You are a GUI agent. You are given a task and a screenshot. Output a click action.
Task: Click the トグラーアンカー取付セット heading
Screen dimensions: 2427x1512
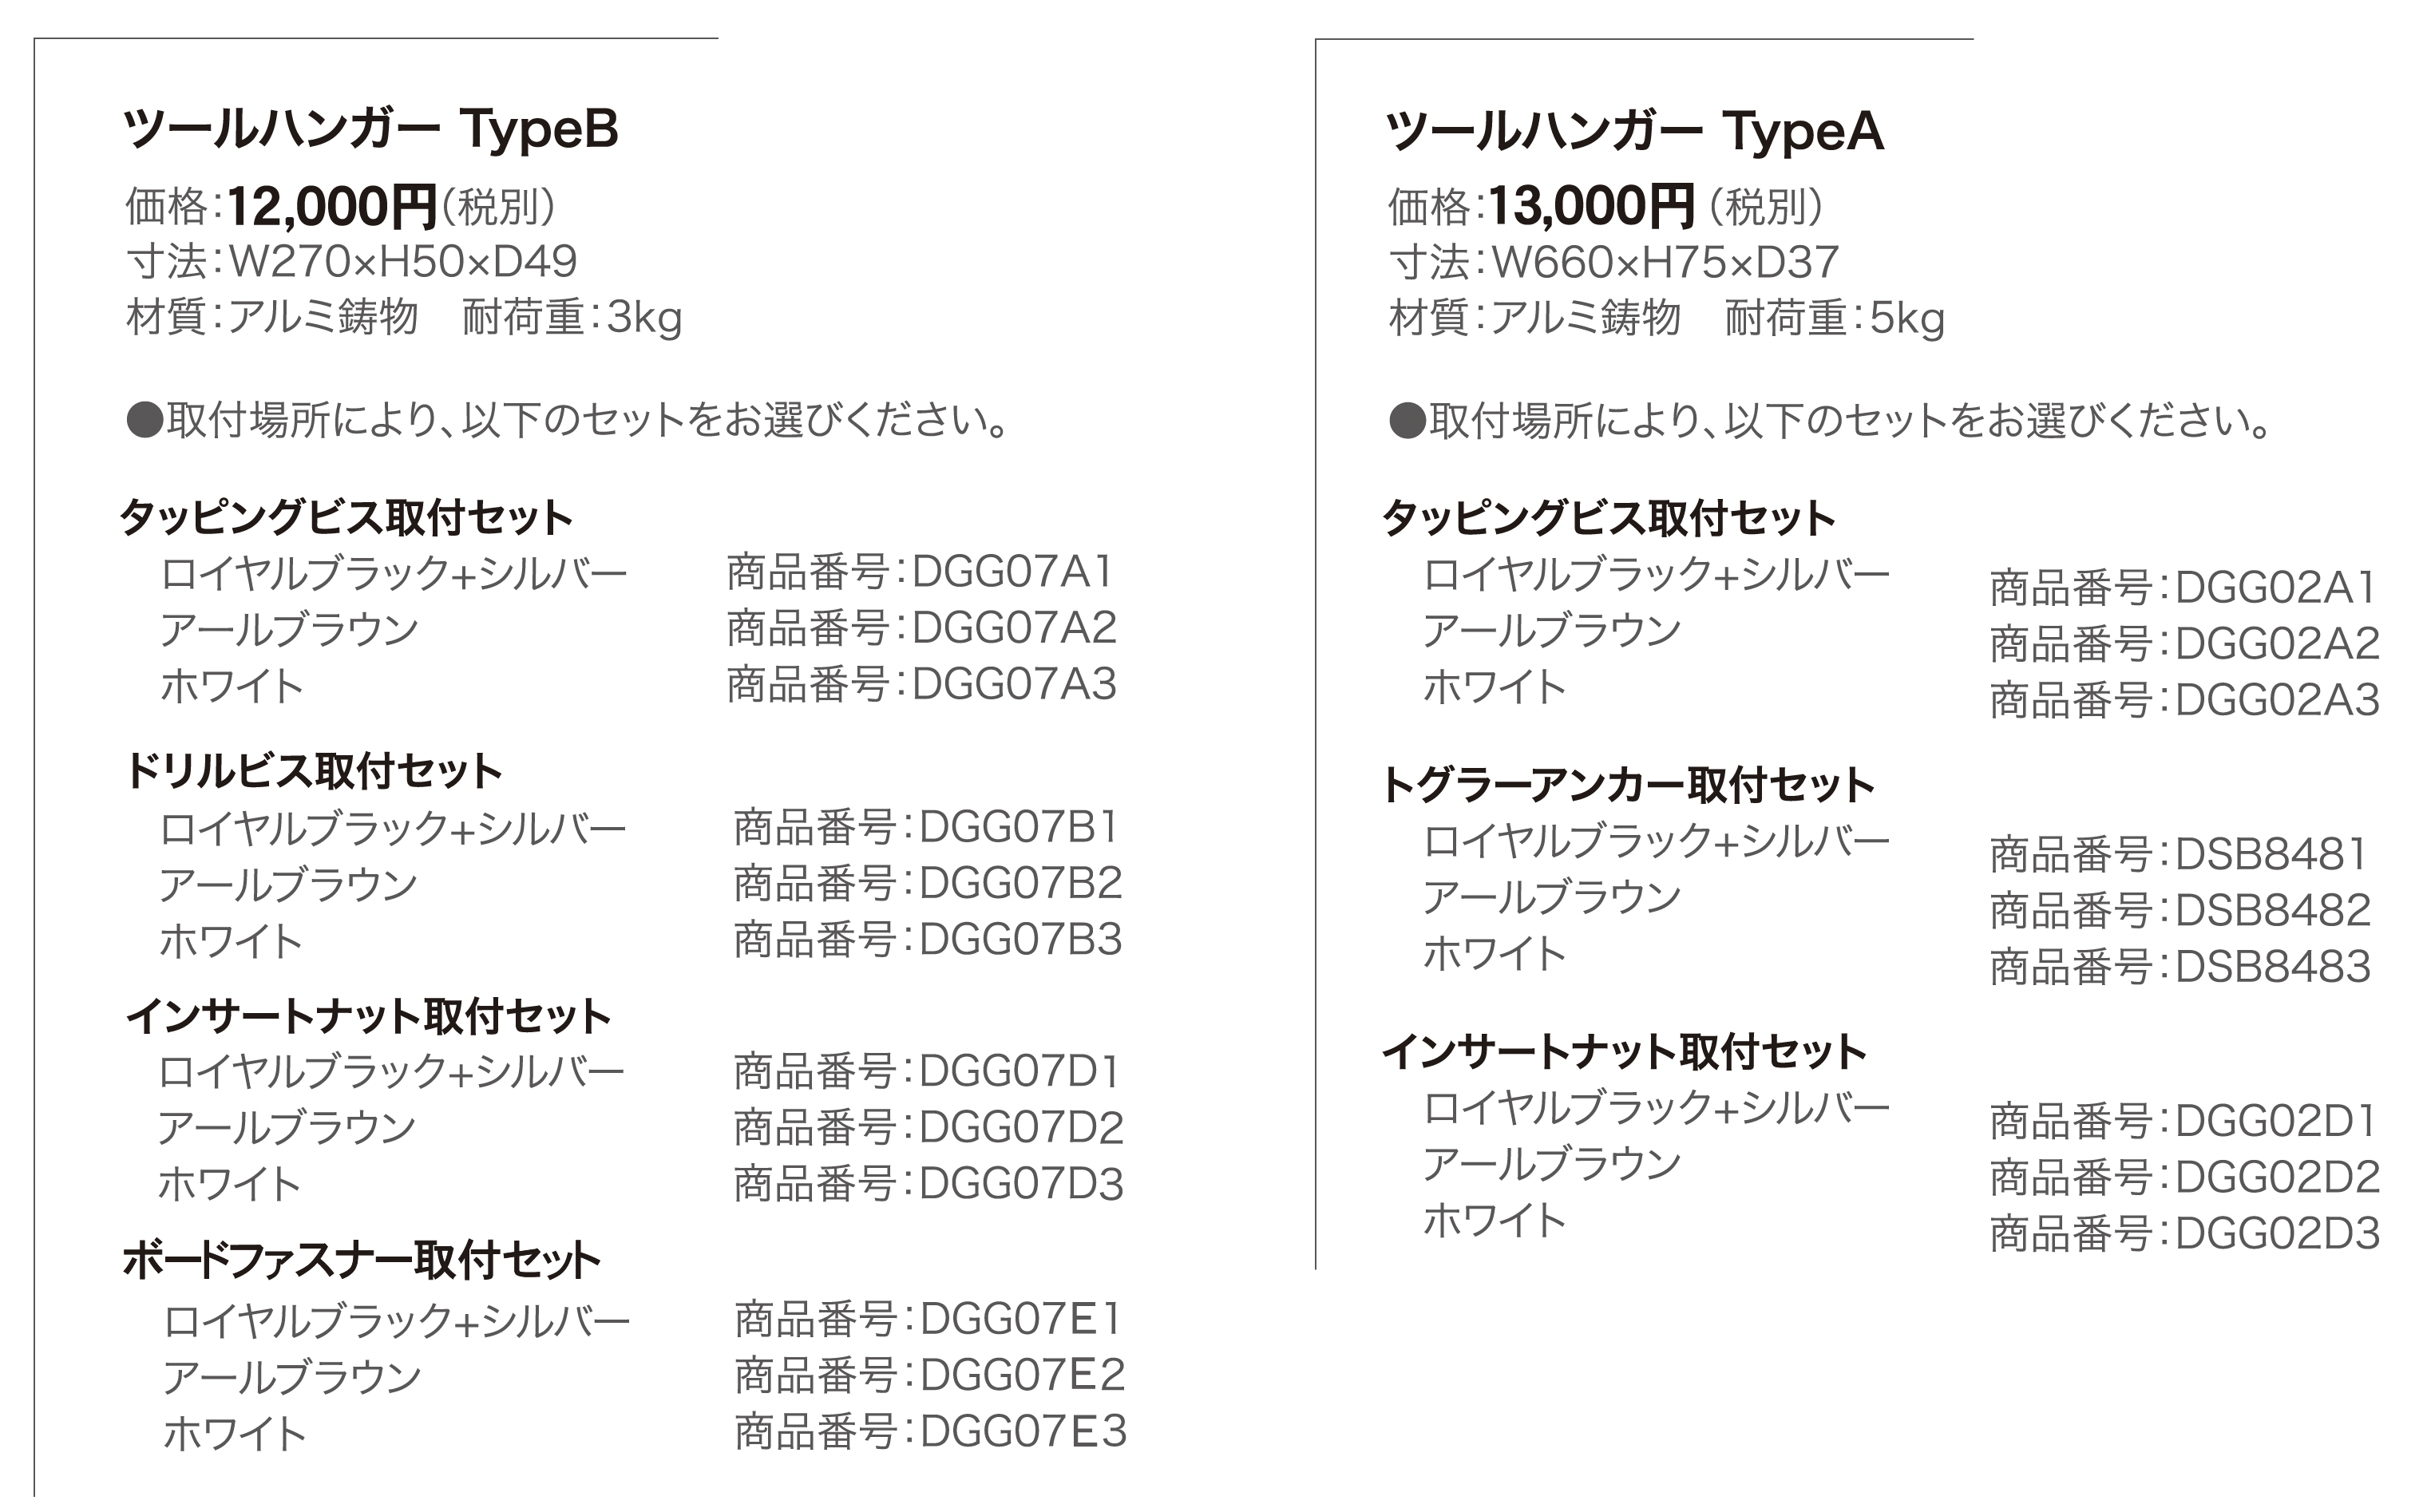click(1628, 785)
